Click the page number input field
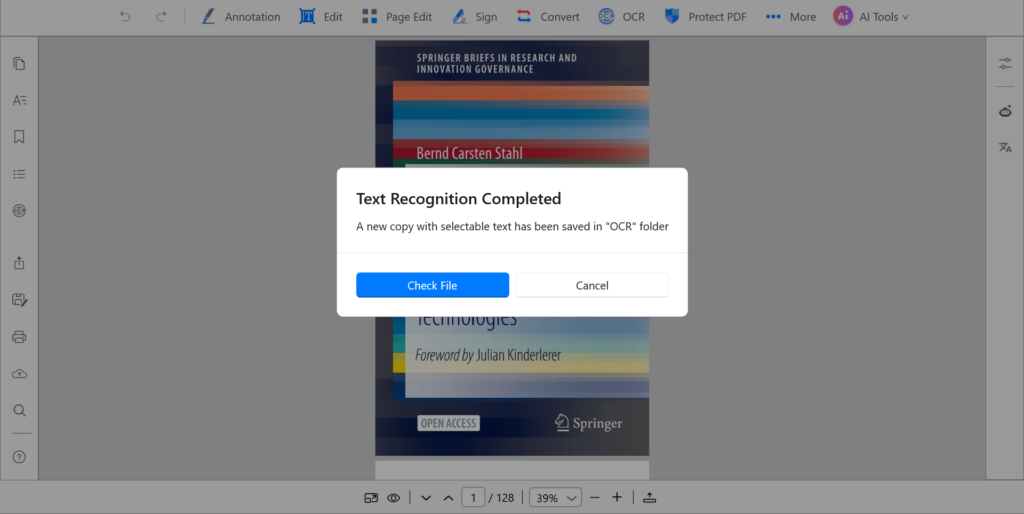Image resolution: width=1024 pixels, height=514 pixels. click(x=474, y=497)
